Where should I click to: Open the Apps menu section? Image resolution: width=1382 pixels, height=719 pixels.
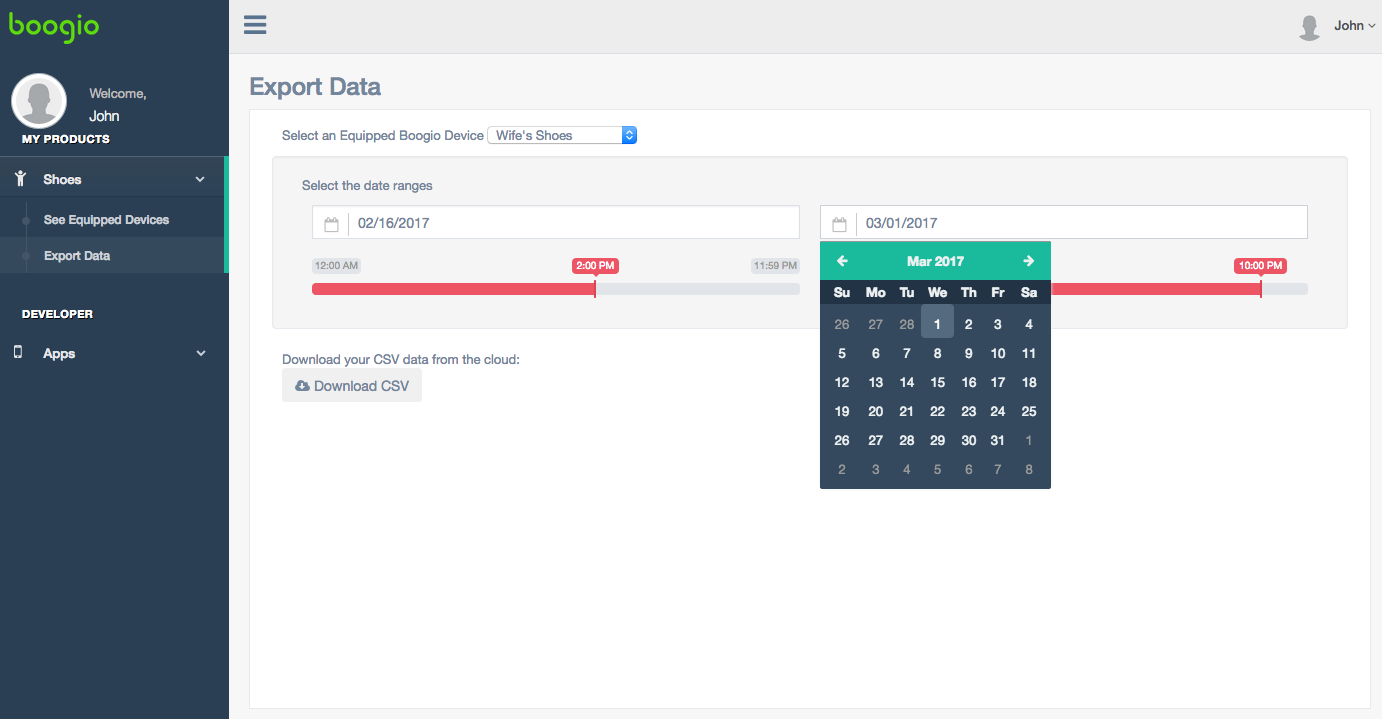point(114,354)
